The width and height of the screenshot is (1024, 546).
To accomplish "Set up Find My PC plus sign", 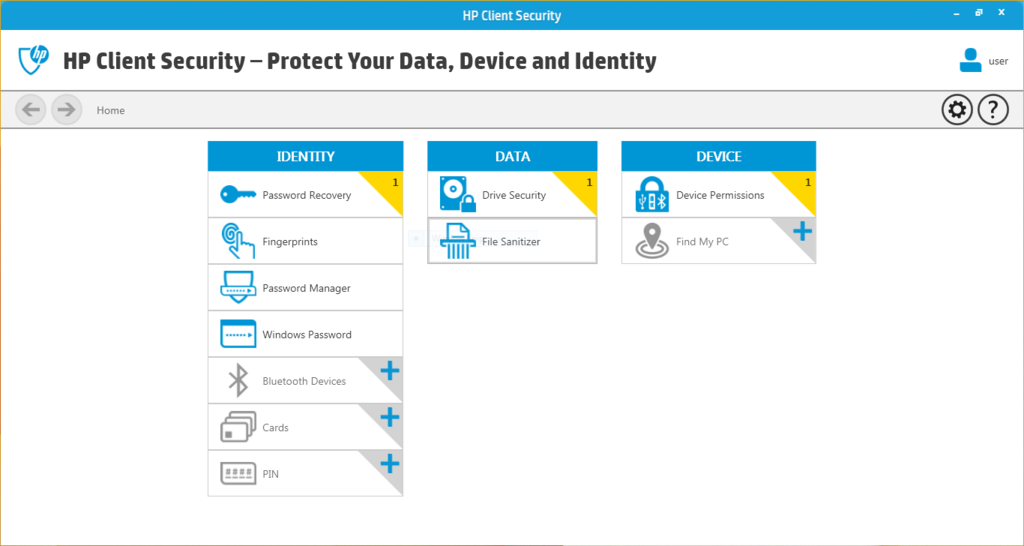I will [x=803, y=232].
